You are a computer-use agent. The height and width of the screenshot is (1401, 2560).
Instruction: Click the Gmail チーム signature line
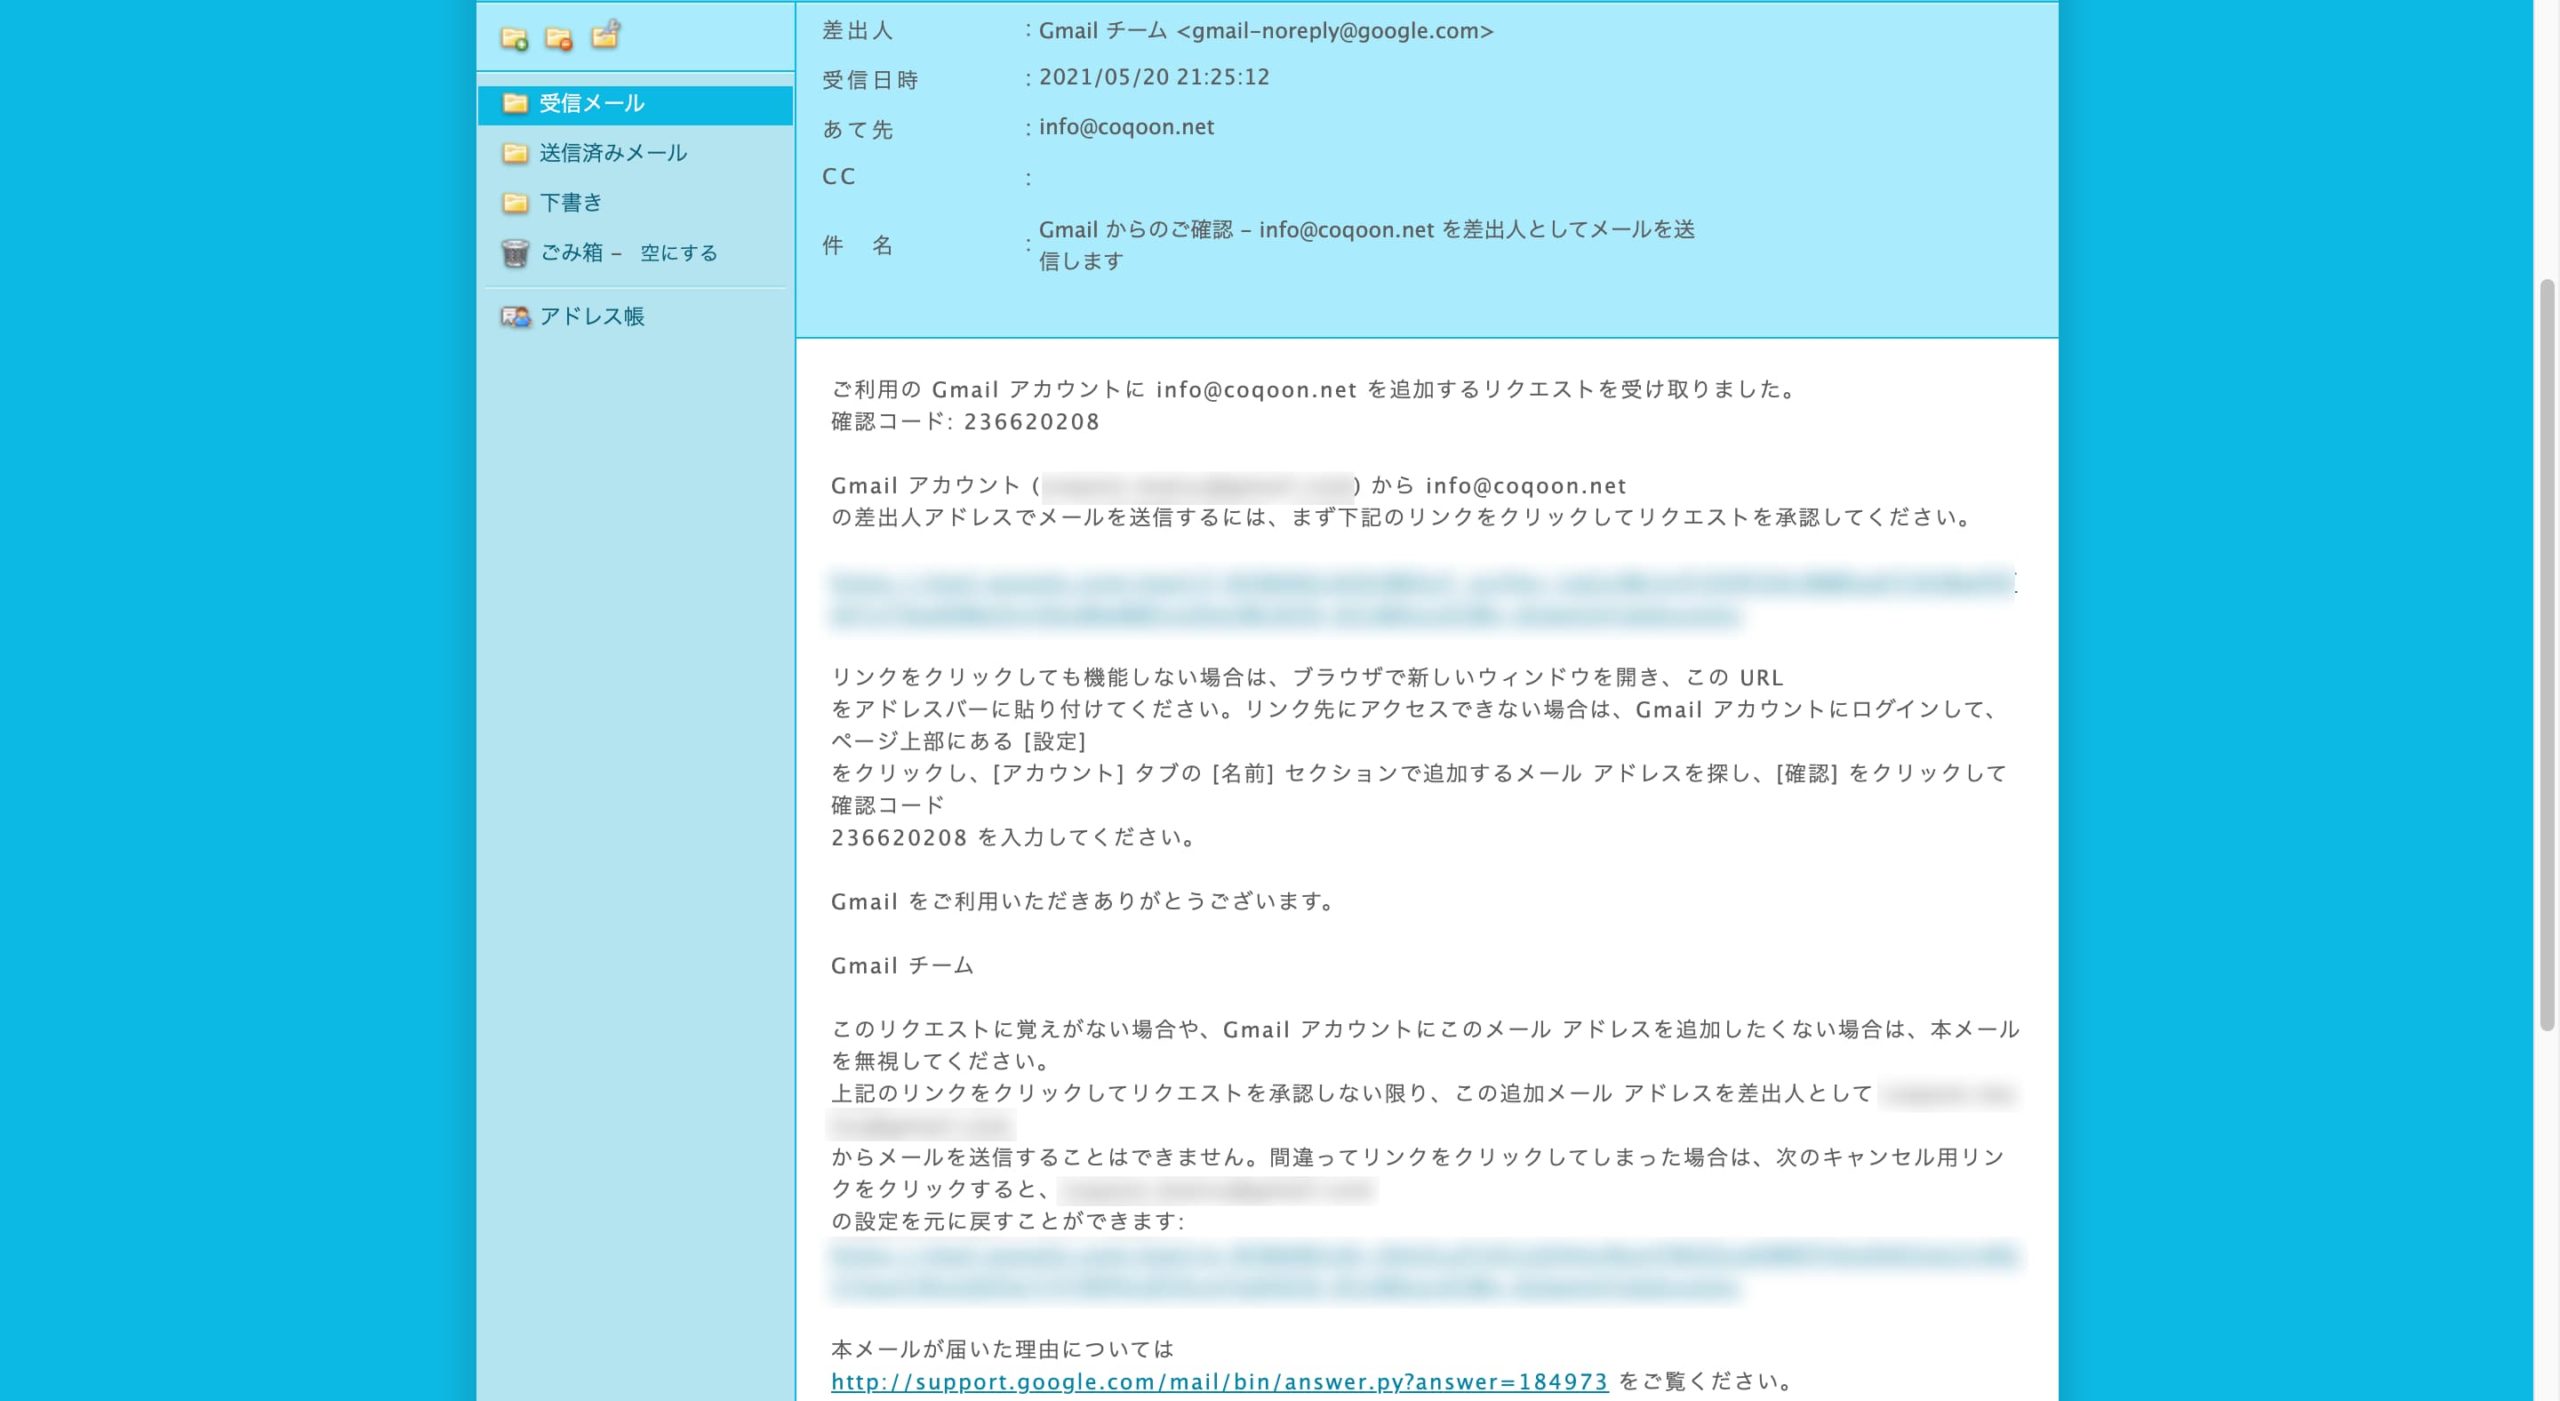pos(902,966)
